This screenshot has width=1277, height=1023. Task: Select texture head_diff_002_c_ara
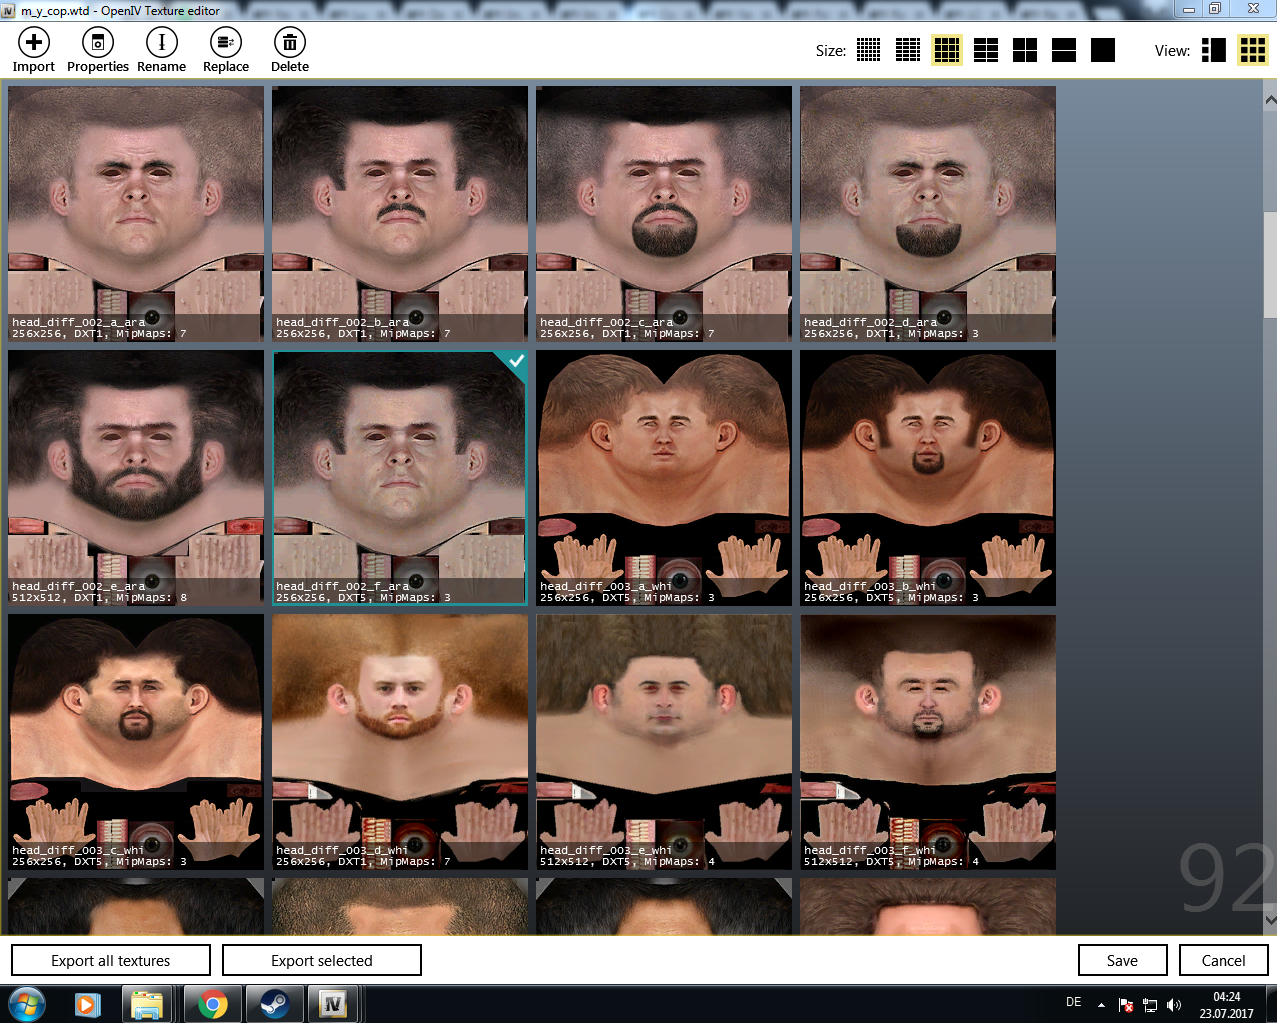pos(664,214)
